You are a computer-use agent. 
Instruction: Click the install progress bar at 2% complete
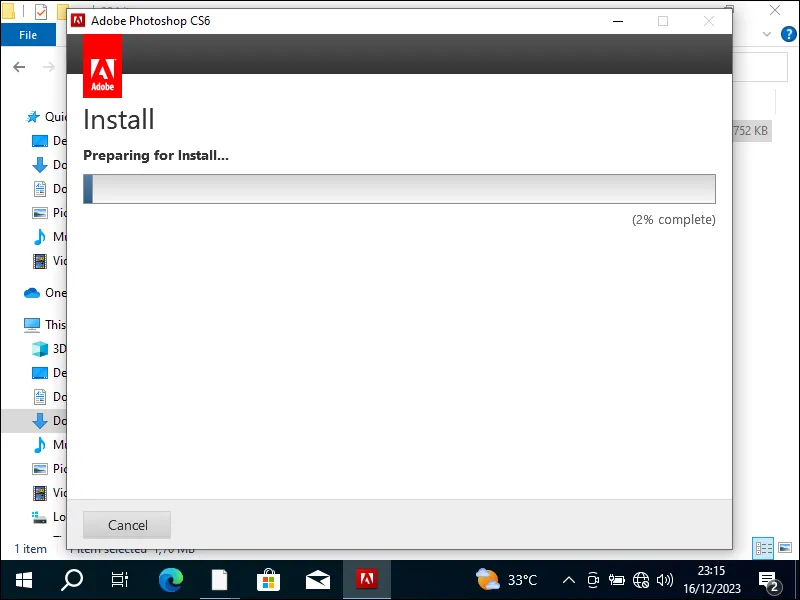[x=400, y=188]
